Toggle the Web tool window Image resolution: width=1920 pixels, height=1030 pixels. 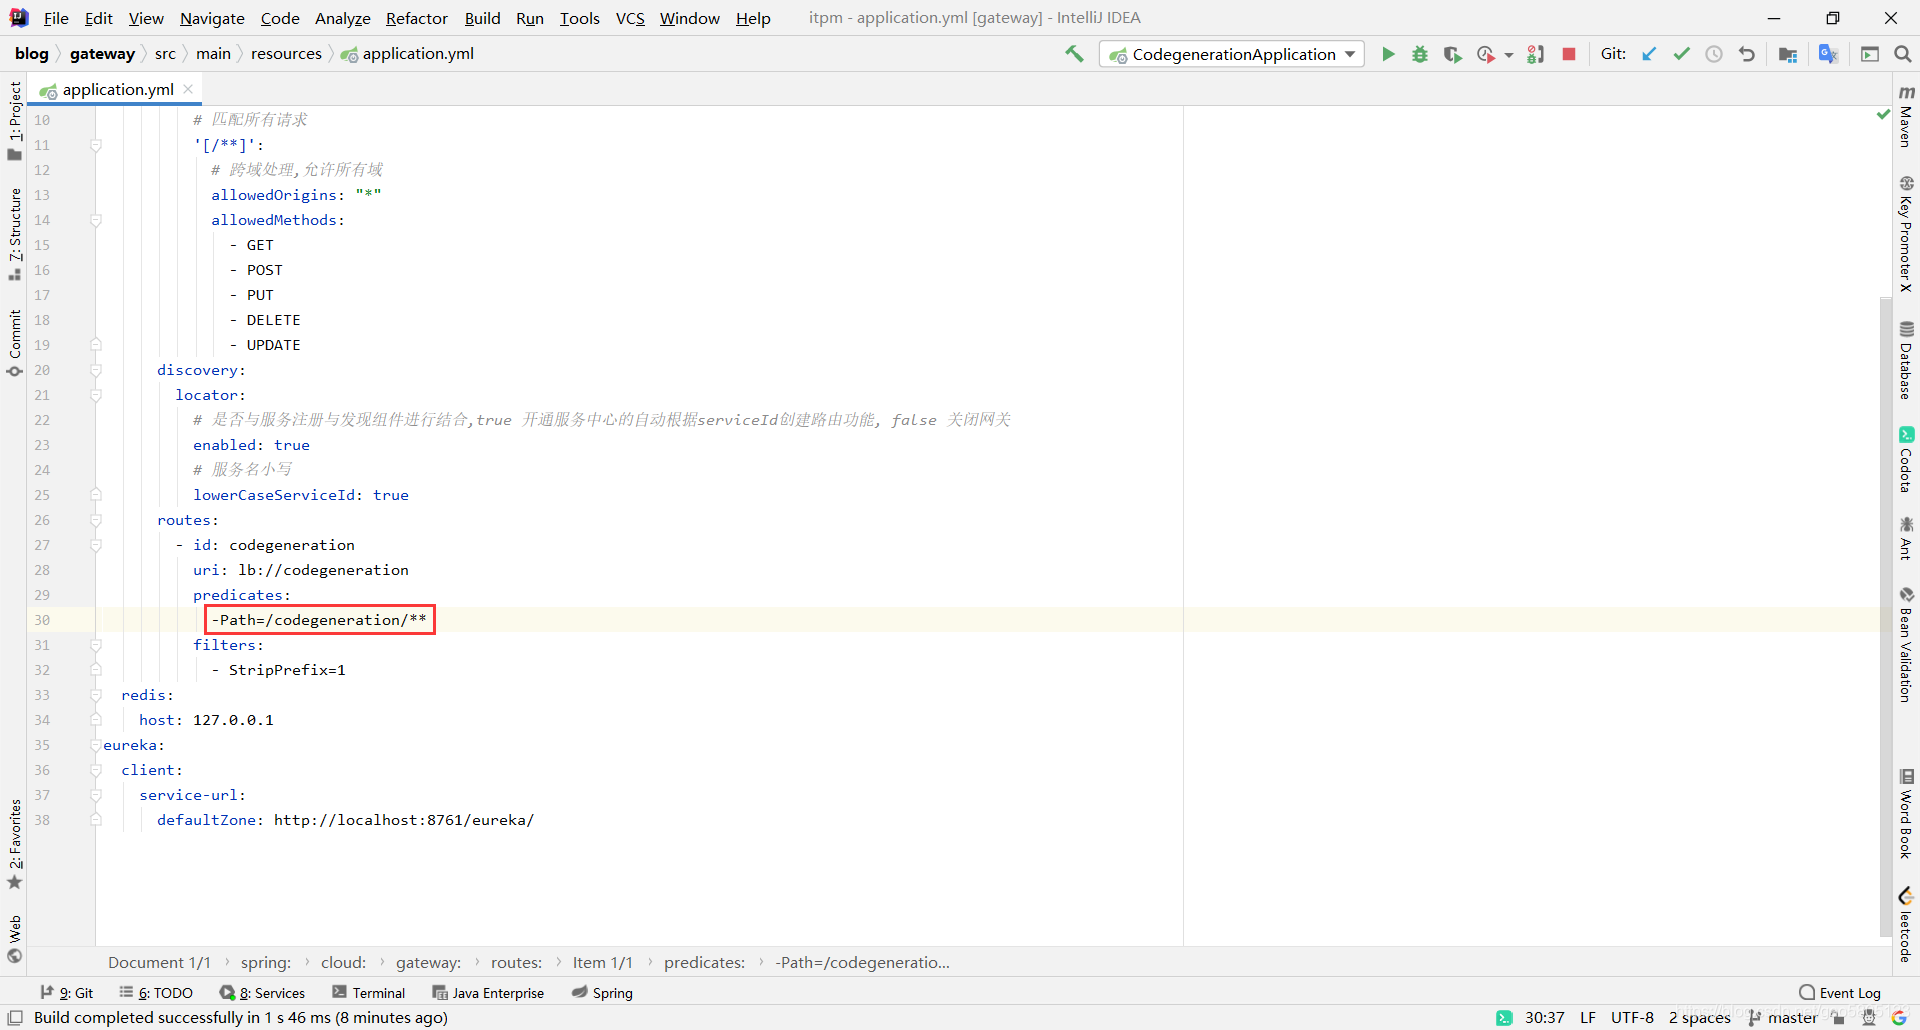pyautogui.click(x=14, y=938)
